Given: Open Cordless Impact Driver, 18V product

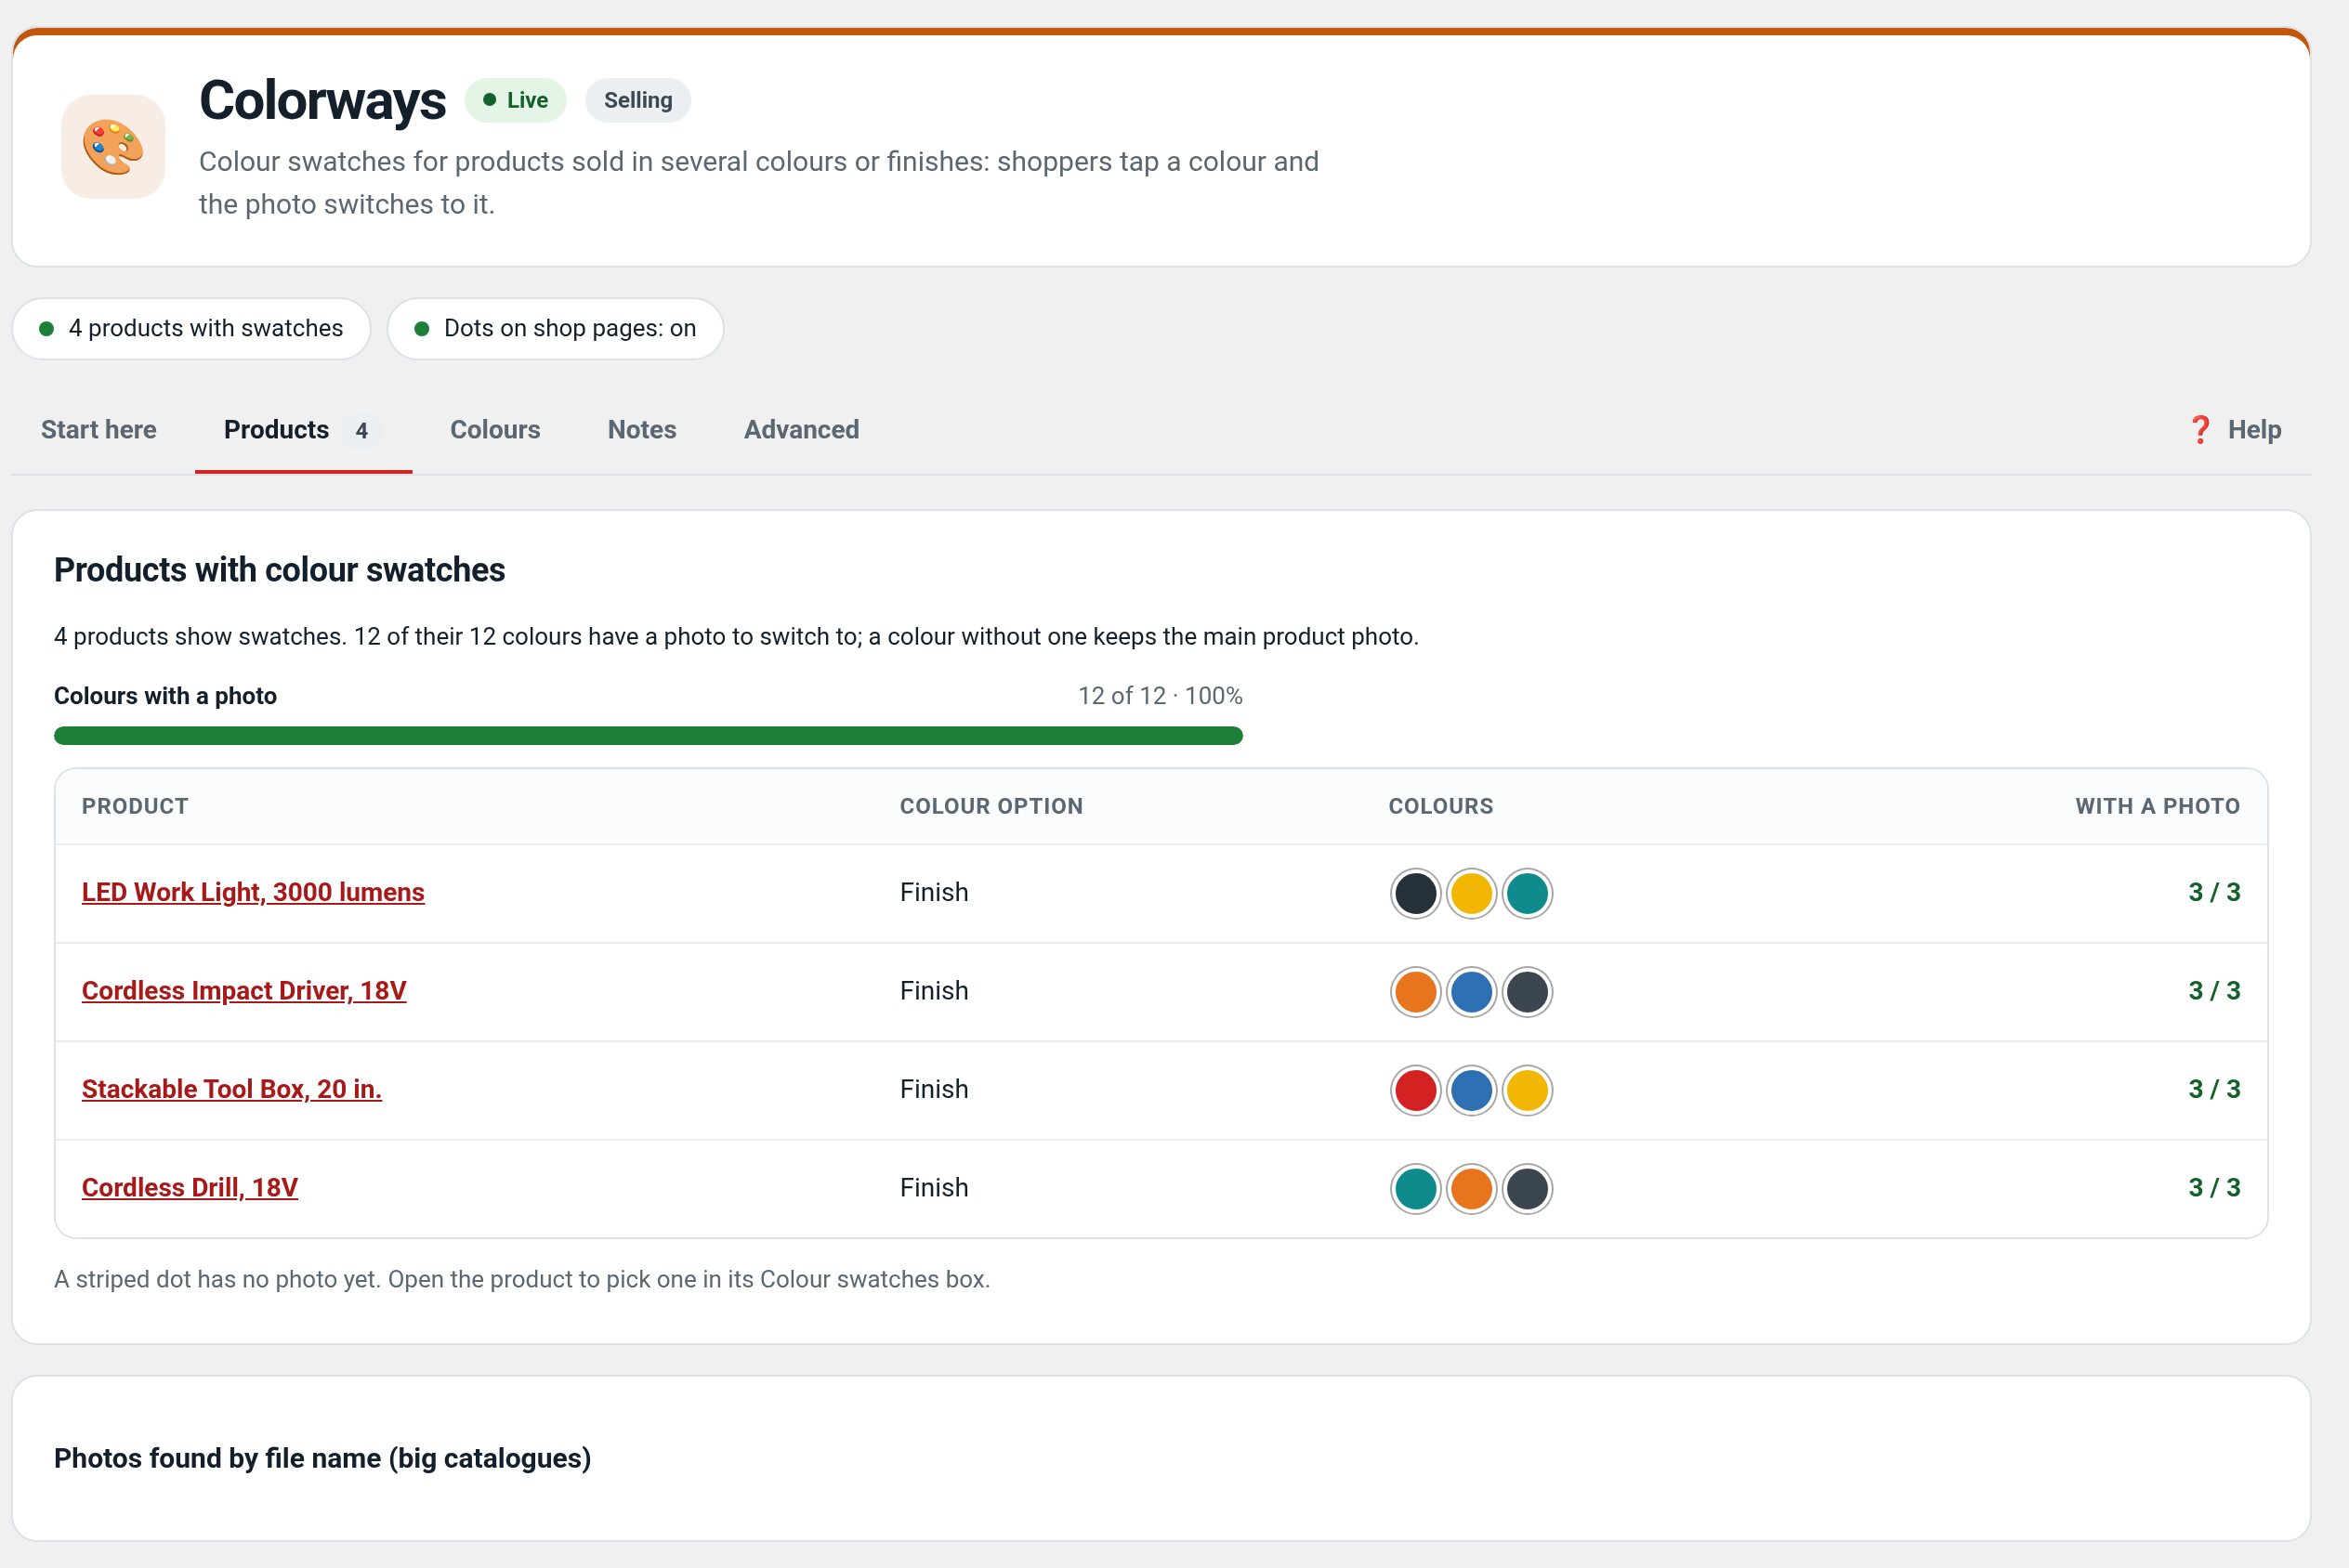Looking at the screenshot, I should pos(244,991).
